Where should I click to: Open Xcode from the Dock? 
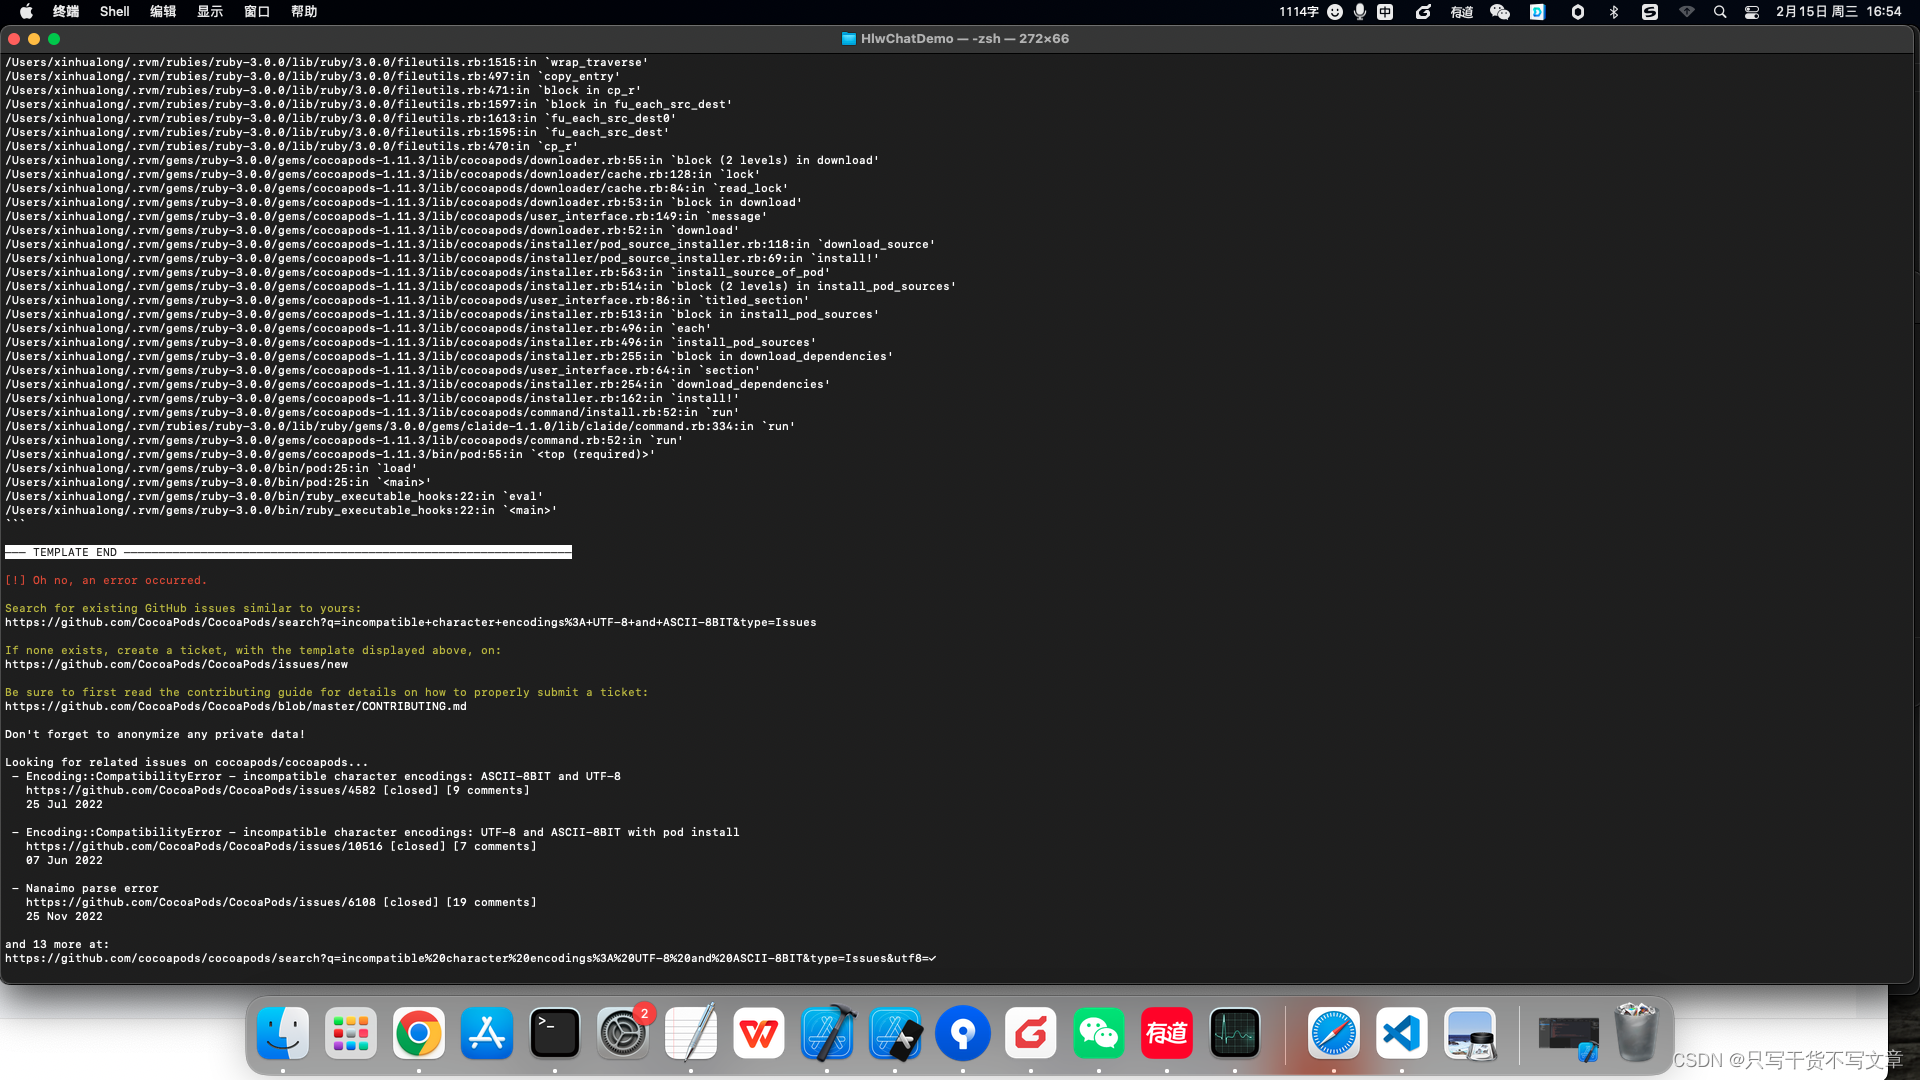point(827,1033)
